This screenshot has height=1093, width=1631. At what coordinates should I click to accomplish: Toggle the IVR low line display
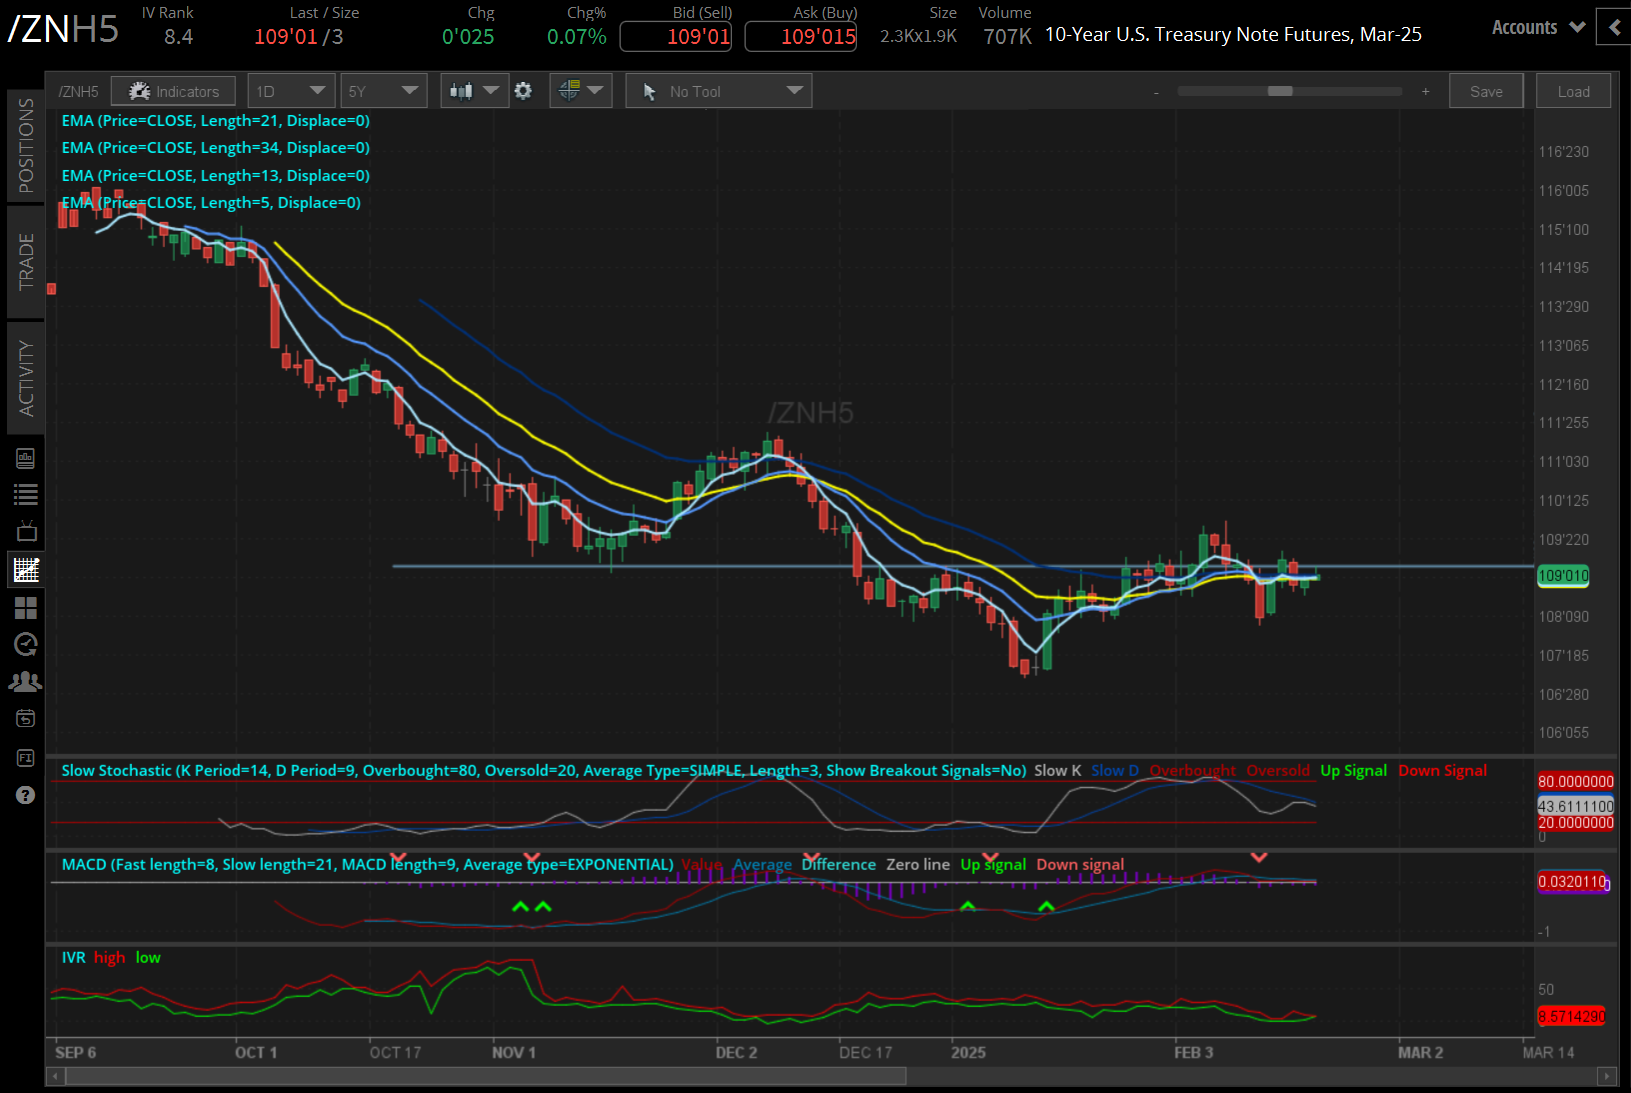147,957
